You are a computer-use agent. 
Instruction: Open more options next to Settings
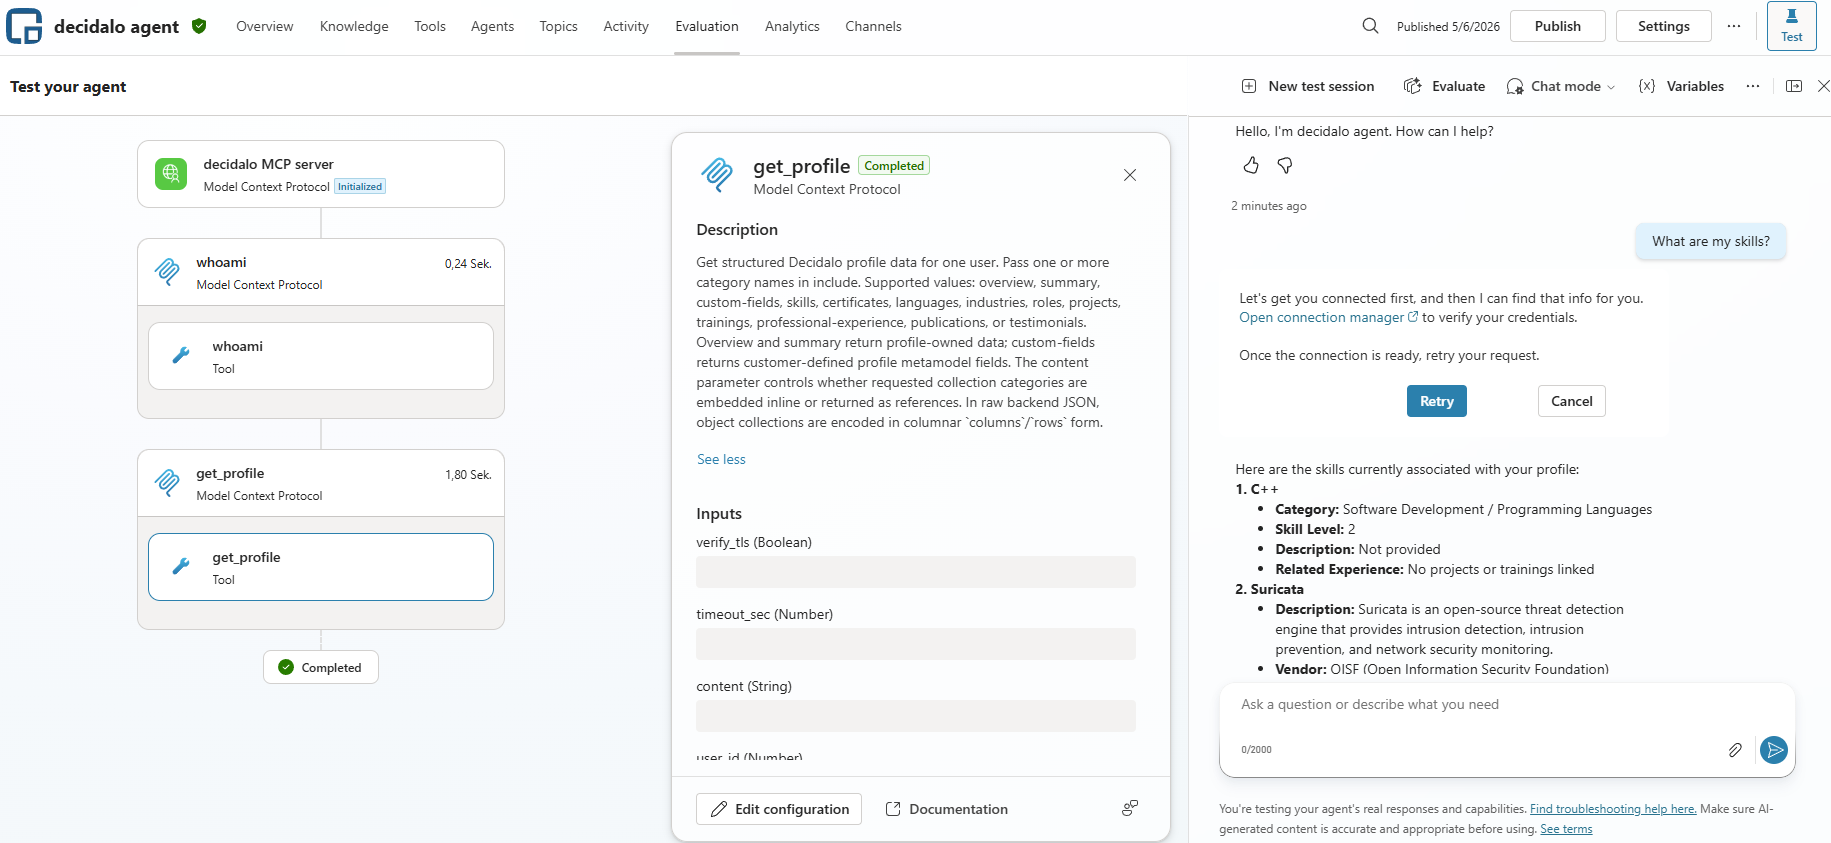1734,26
